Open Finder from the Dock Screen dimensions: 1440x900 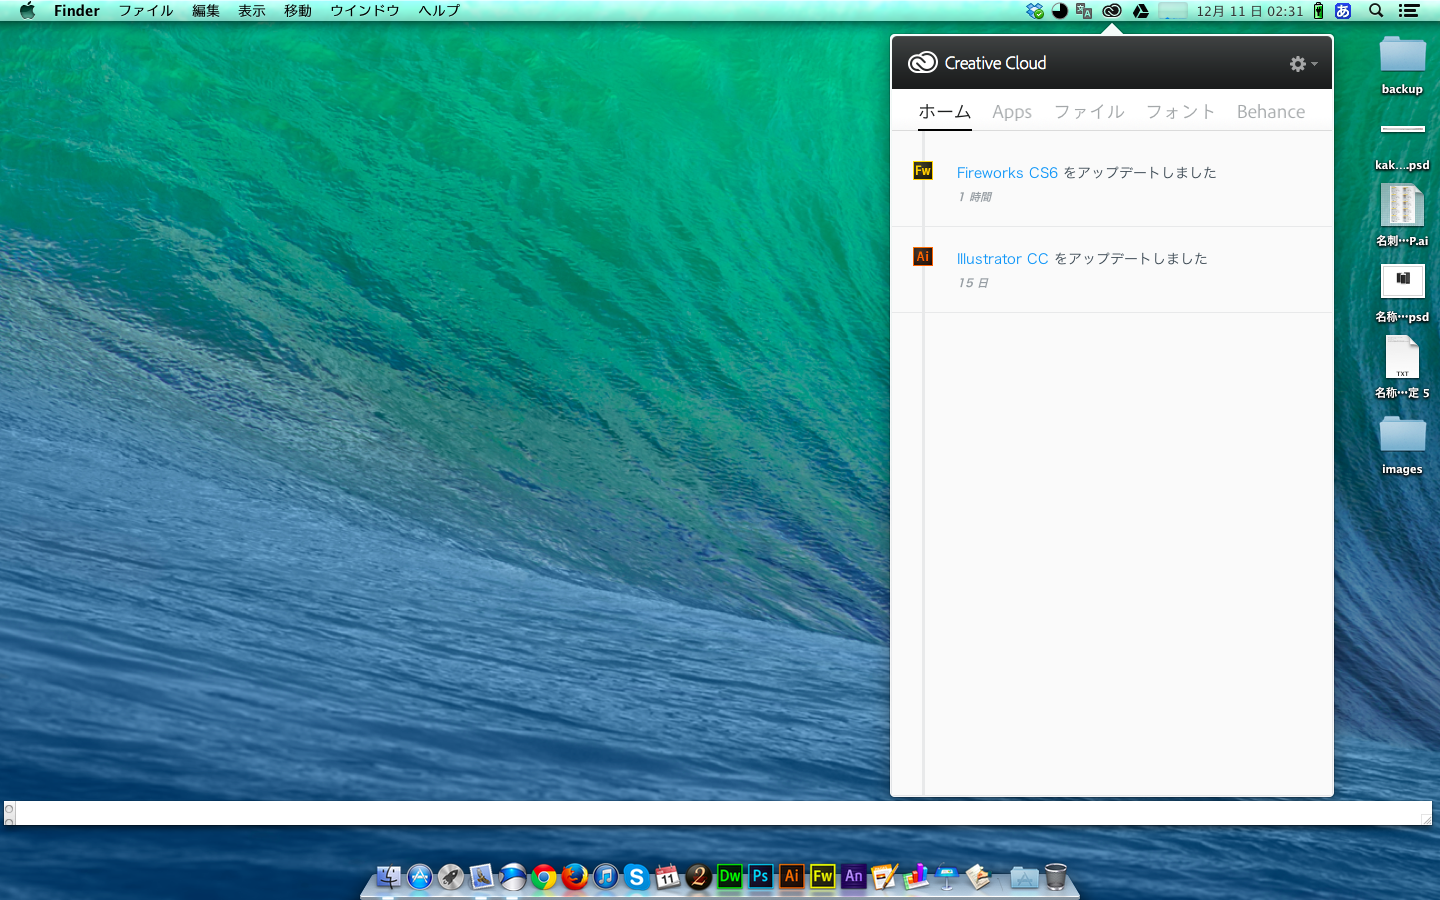pos(388,877)
